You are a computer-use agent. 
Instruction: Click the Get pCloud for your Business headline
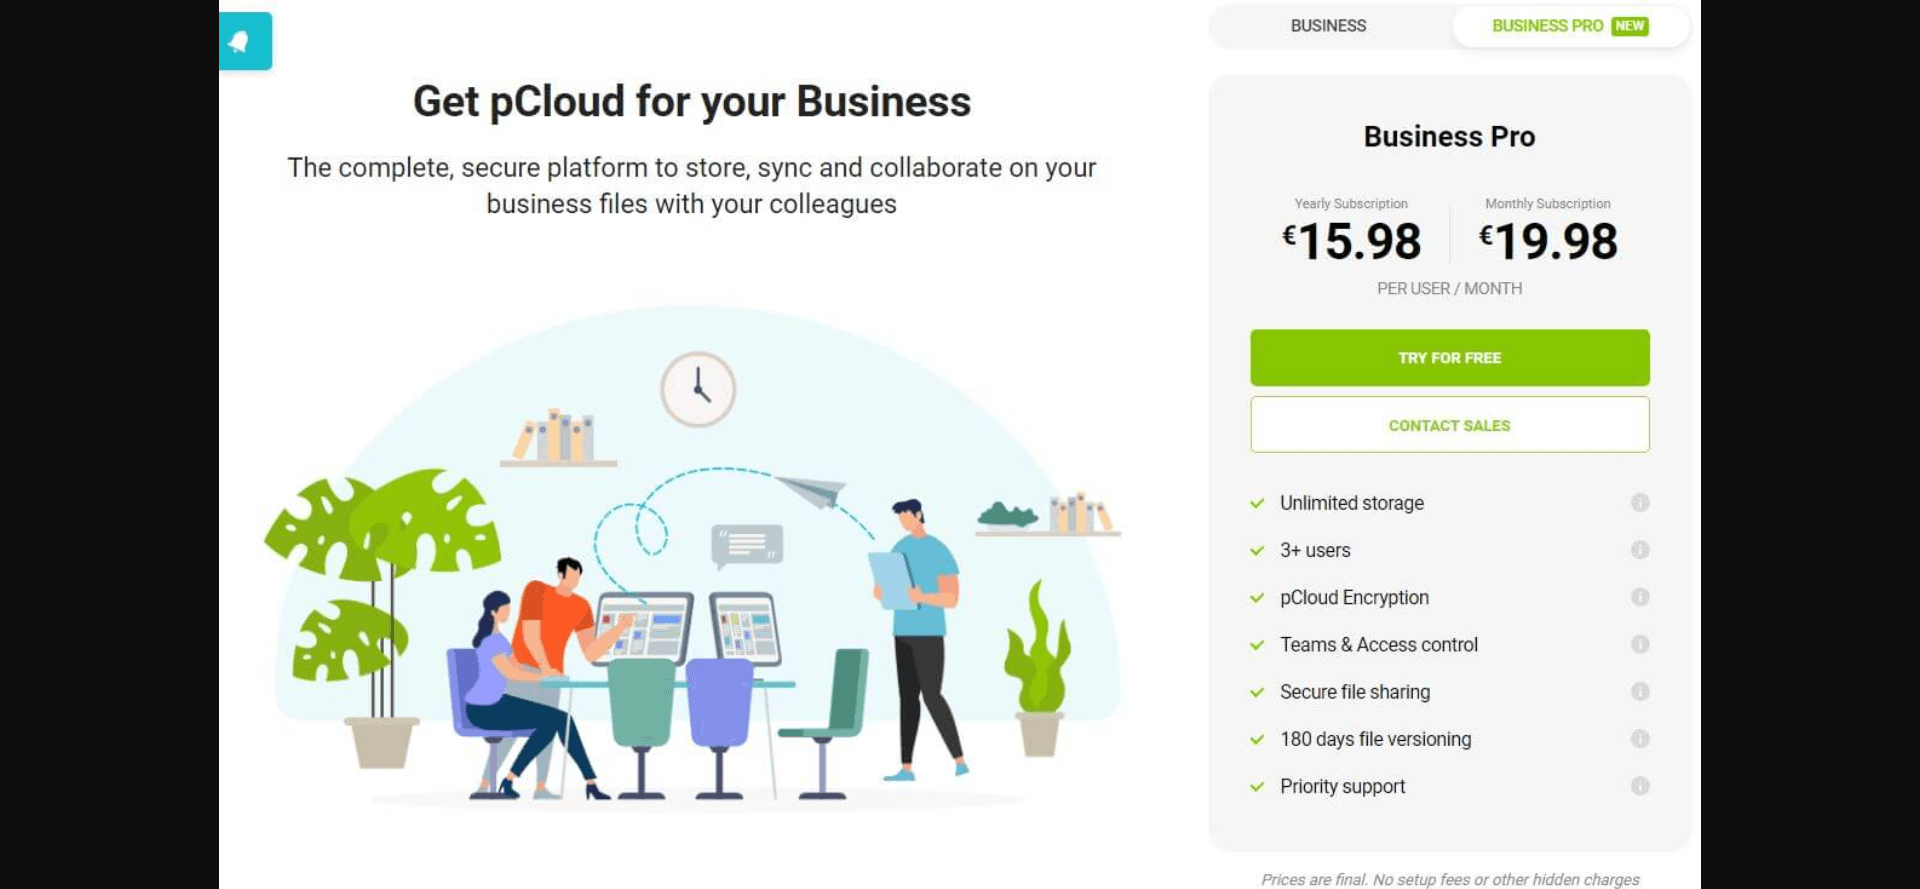(692, 102)
